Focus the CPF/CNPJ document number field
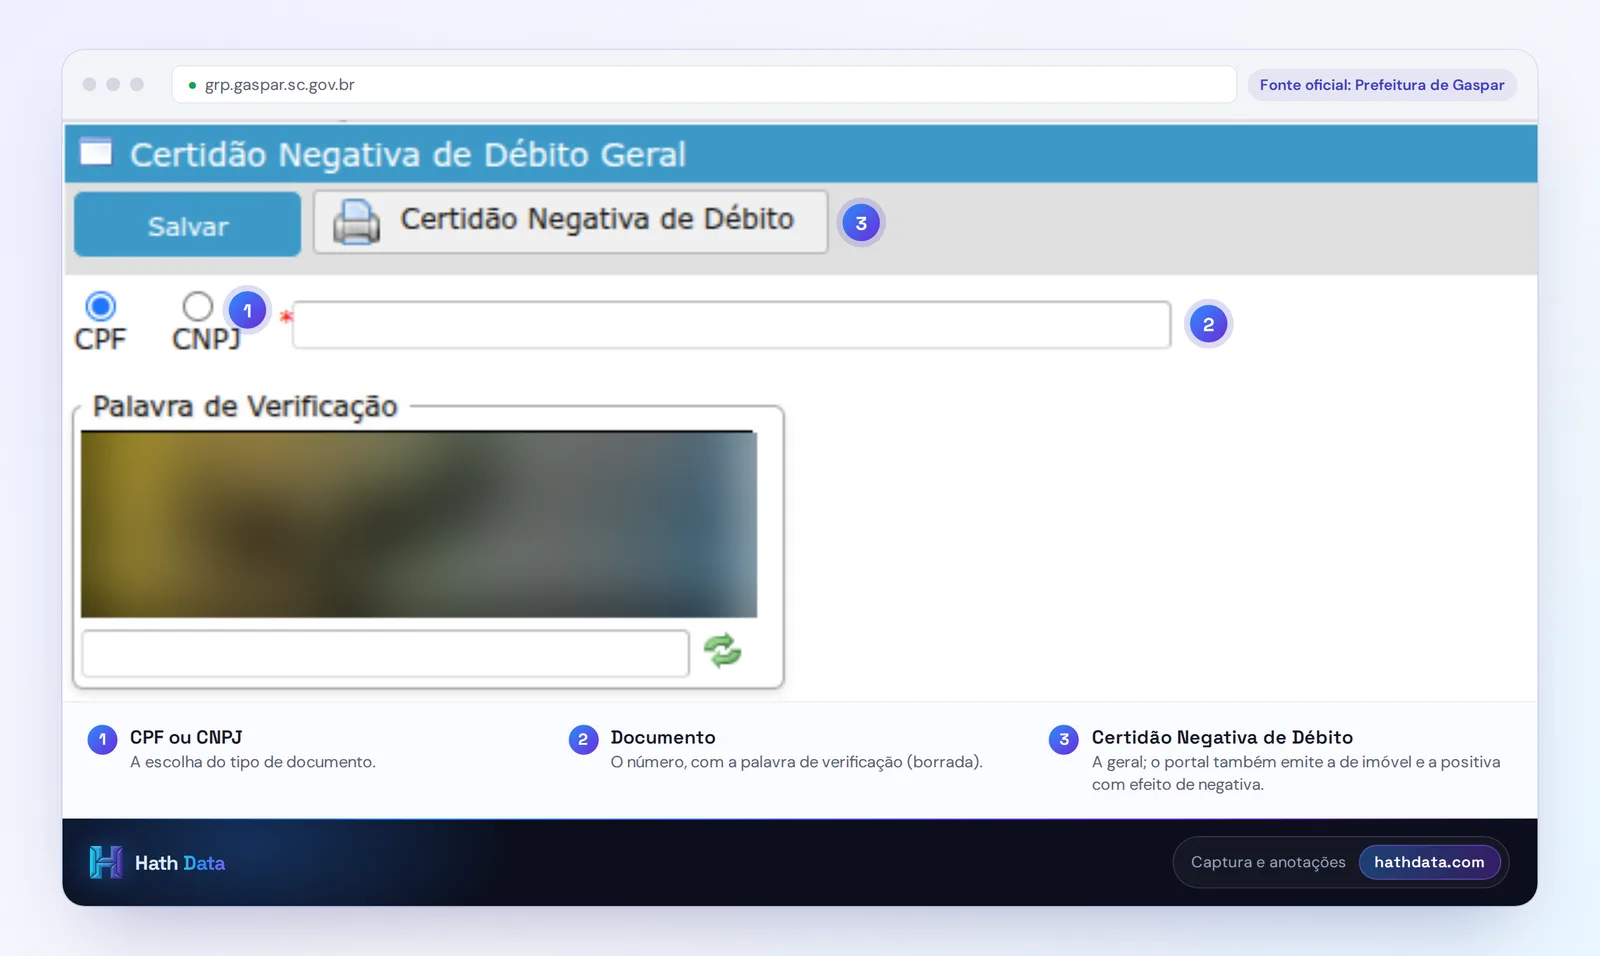The height and width of the screenshot is (956, 1600). (731, 325)
